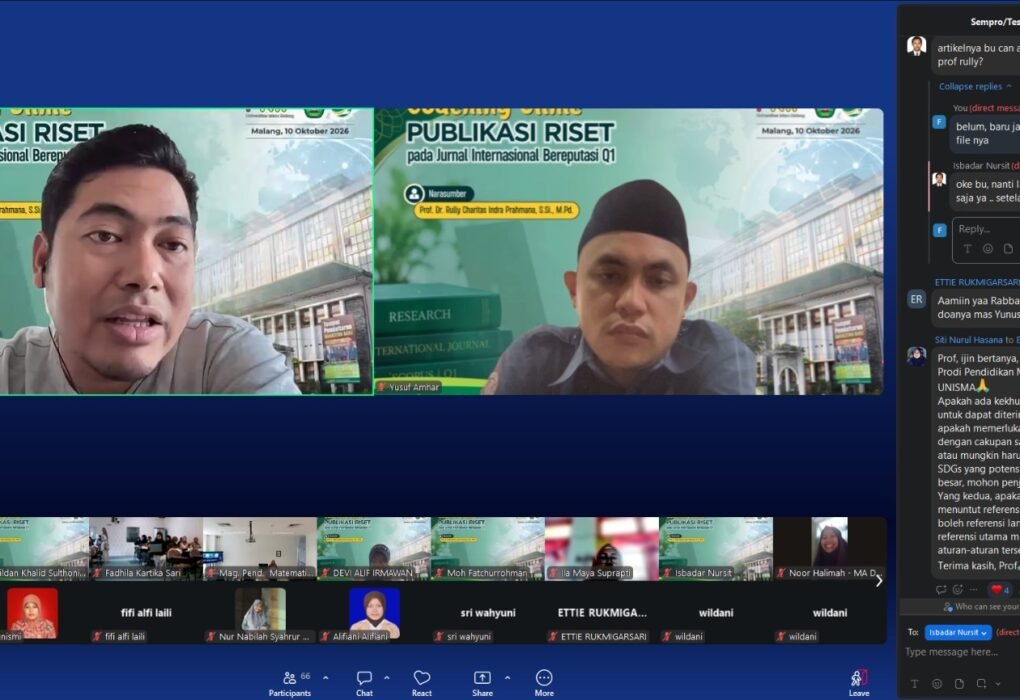The width and height of the screenshot is (1020, 700).
Task: Add a reaction to Siti Nurul Hasana's message
Action: 958,589
